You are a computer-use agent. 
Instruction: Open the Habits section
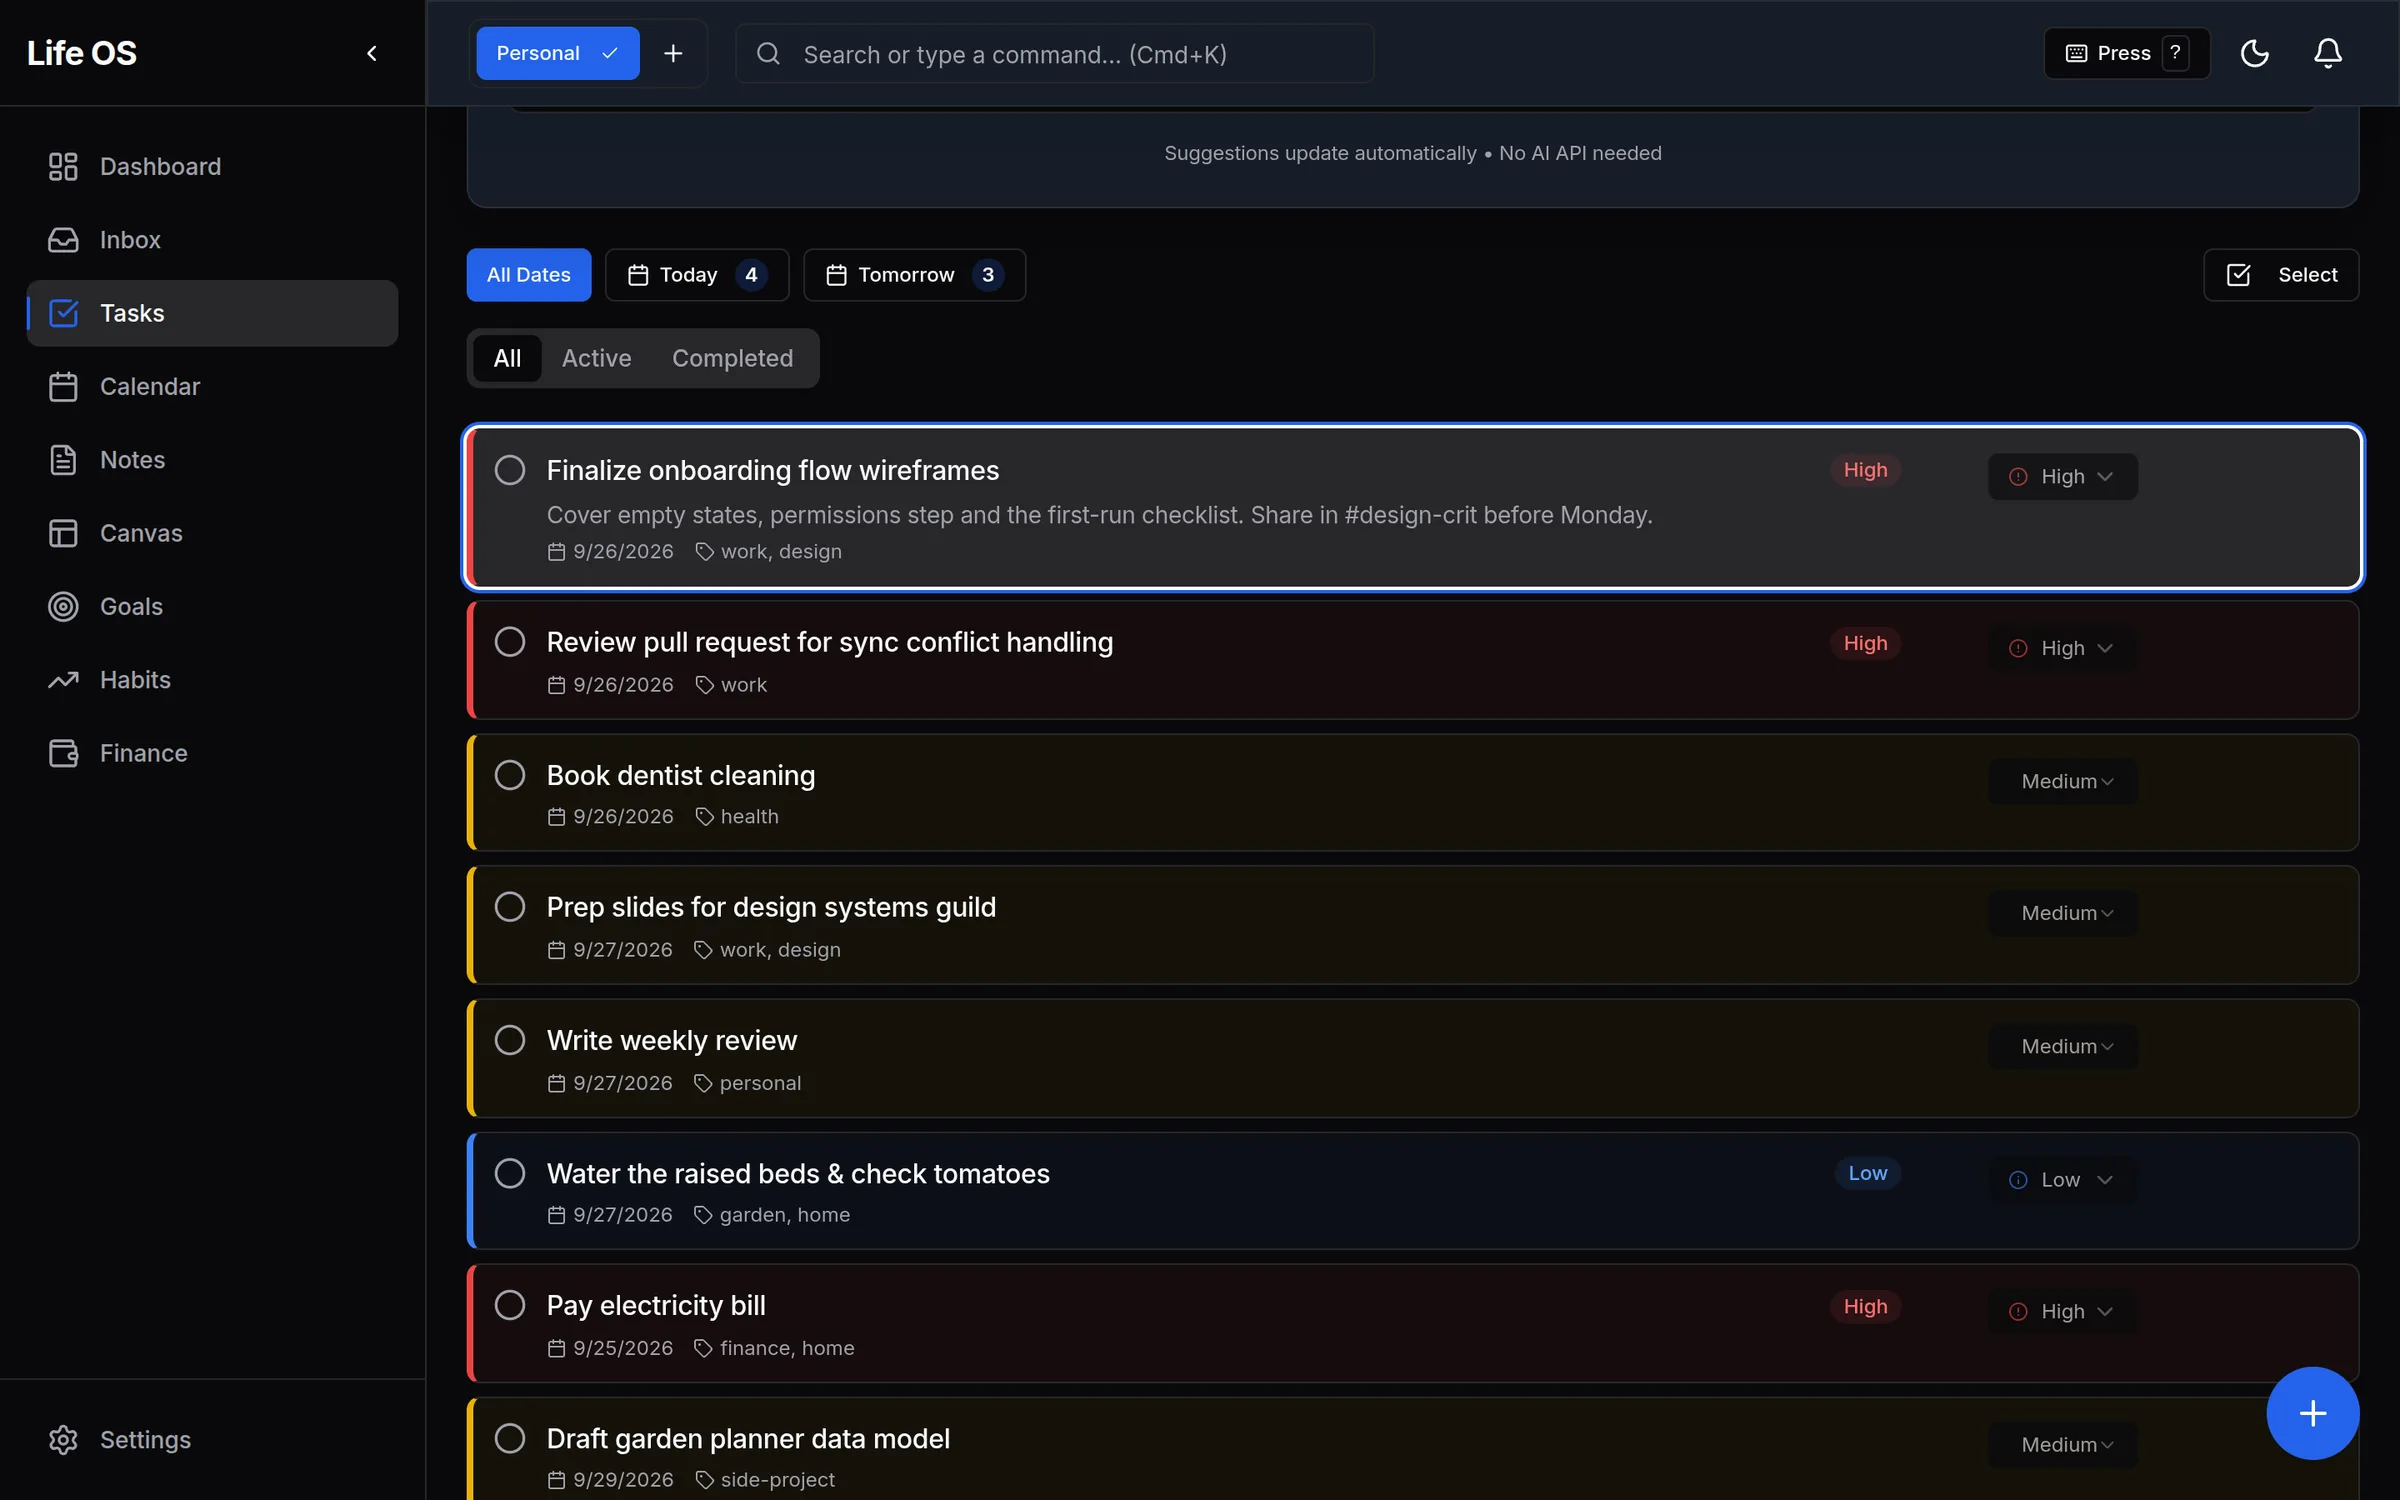212,680
